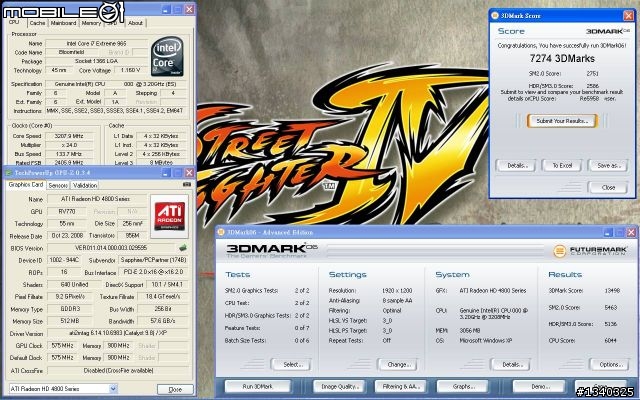The image size is (640, 400).
Task: Click the Close button in GPU-Z
Action: (175, 389)
